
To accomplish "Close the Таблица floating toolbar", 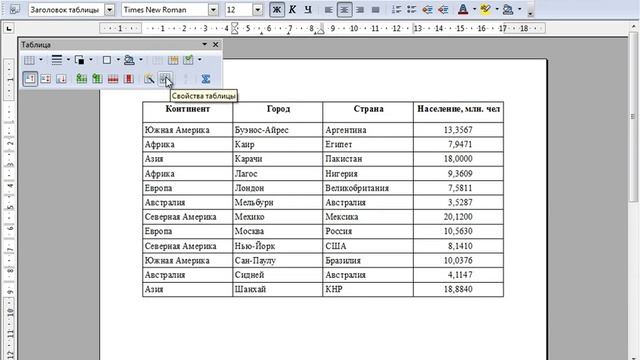I will pyautogui.click(x=216, y=44).
